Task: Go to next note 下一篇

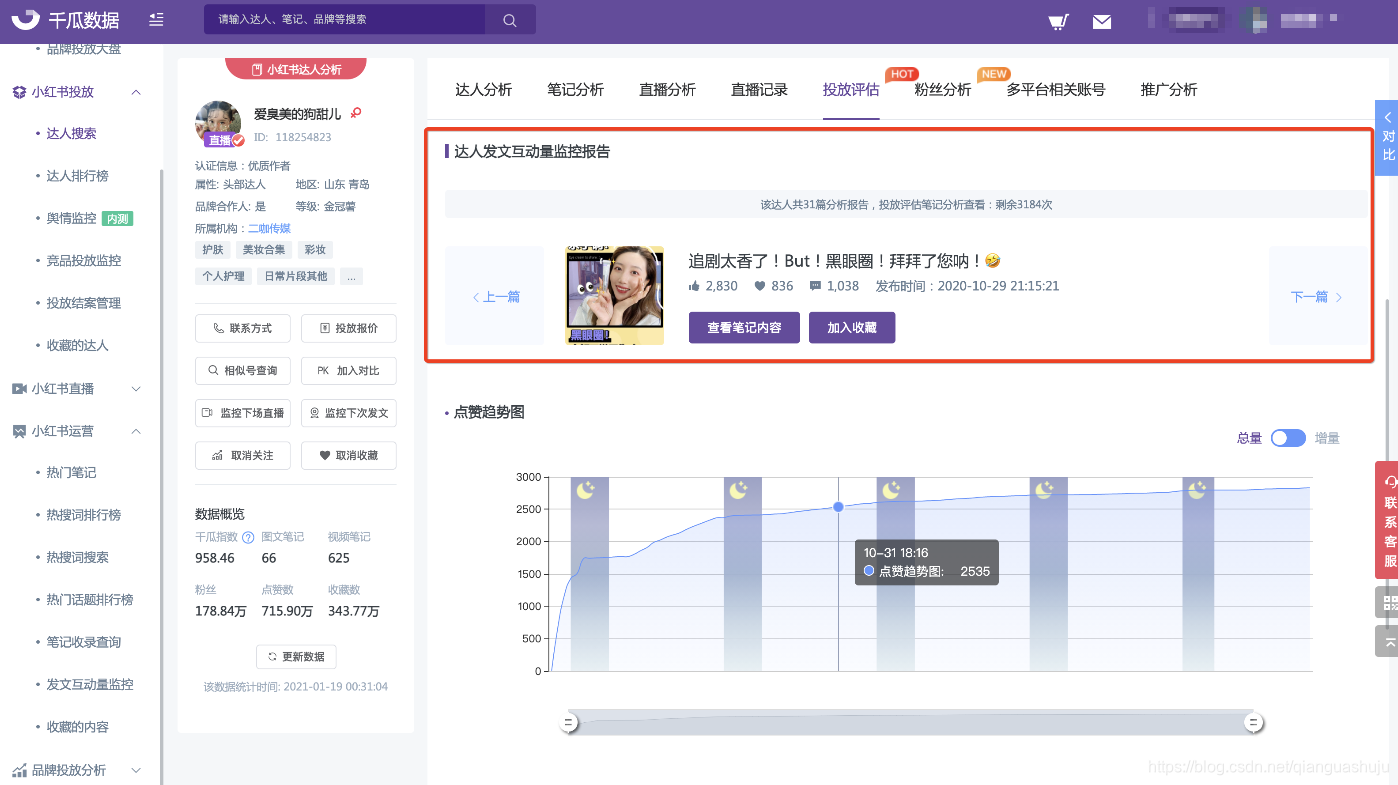Action: click(x=1317, y=297)
